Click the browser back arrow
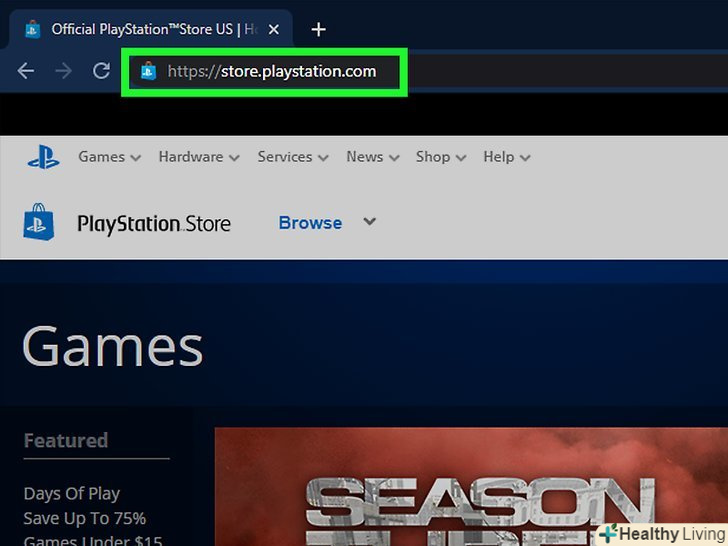The height and width of the screenshot is (546, 728). pyautogui.click(x=26, y=71)
